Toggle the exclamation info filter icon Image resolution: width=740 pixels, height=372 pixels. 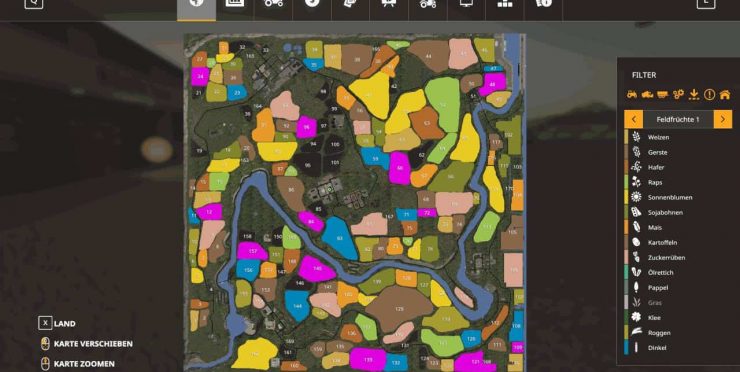[x=709, y=94]
